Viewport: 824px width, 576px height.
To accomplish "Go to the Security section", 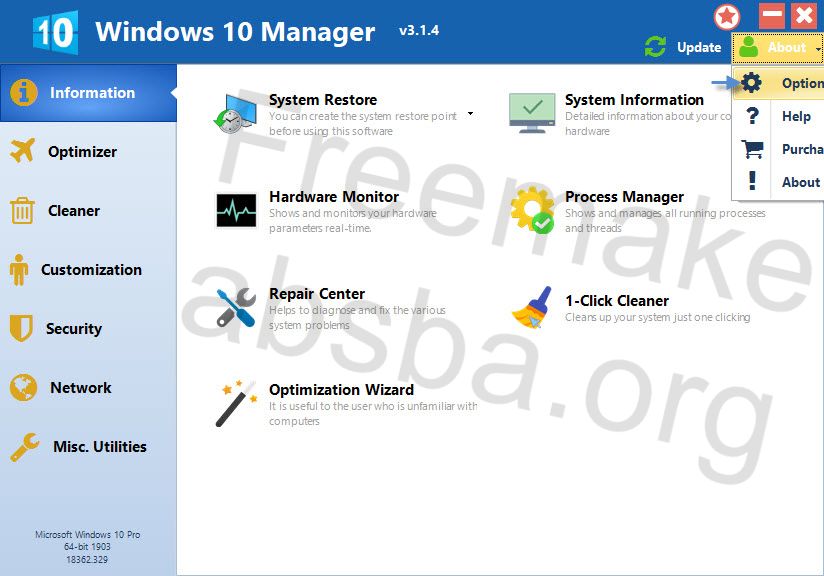I will click(88, 328).
